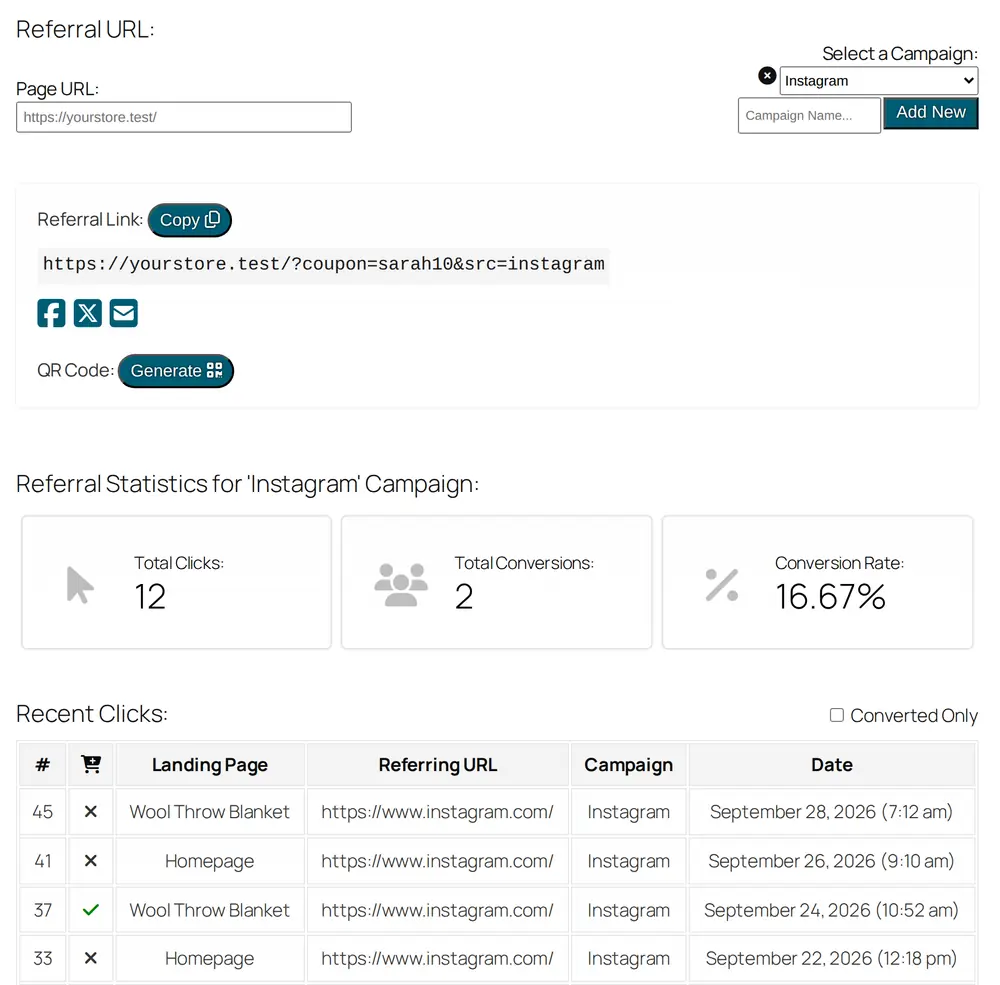This screenshot has width=1000, height=985.
Task: Click the Total Conversions people icon
Action: point(401,584)
